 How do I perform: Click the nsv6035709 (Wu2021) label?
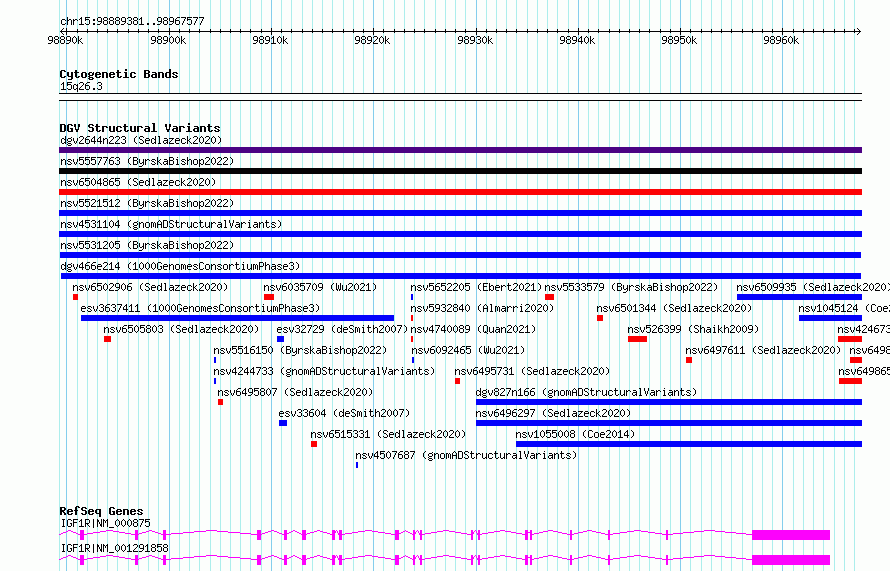point(320,287)
